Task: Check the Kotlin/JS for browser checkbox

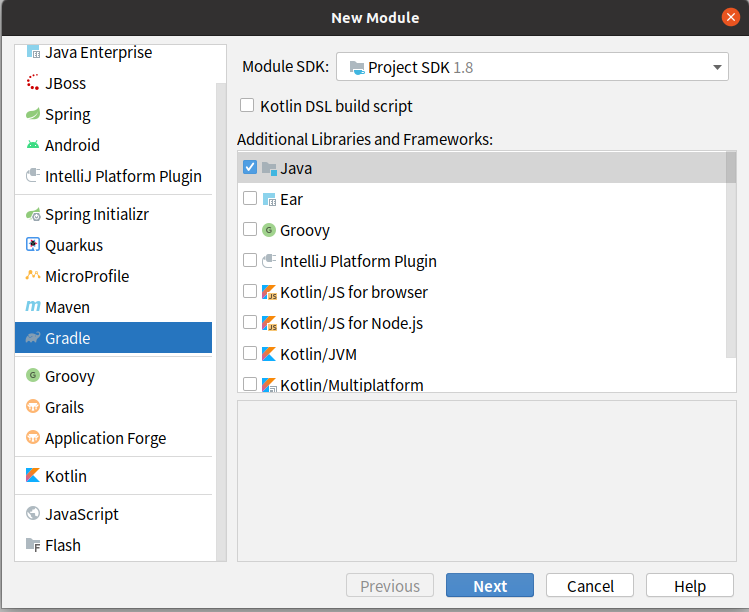Action: (x=250, y=291)
